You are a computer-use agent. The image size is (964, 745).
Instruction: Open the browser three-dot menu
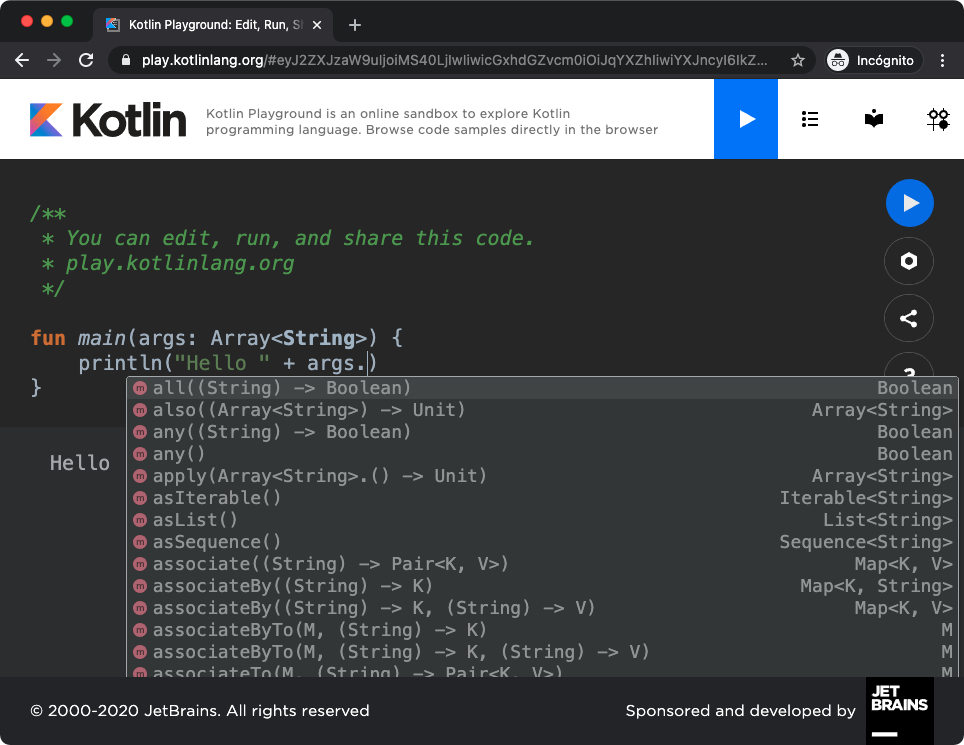[x=942, y=60]
